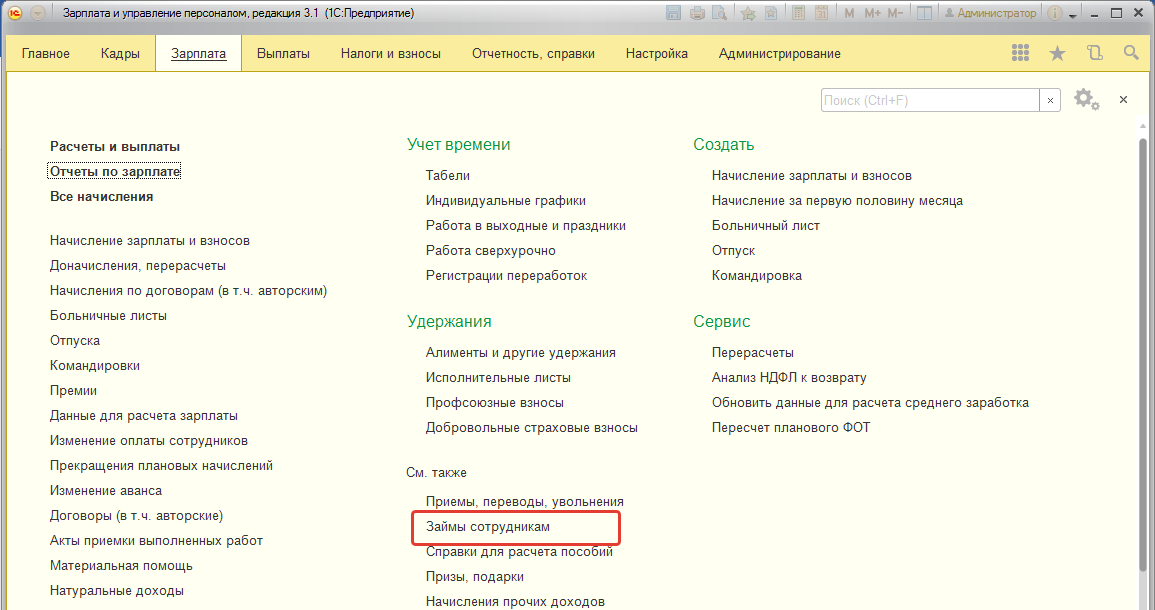The height and width of the screenshot is (610, 1155).
Task: Click the search magnifier in section bar
Action: coord(1131,53)
